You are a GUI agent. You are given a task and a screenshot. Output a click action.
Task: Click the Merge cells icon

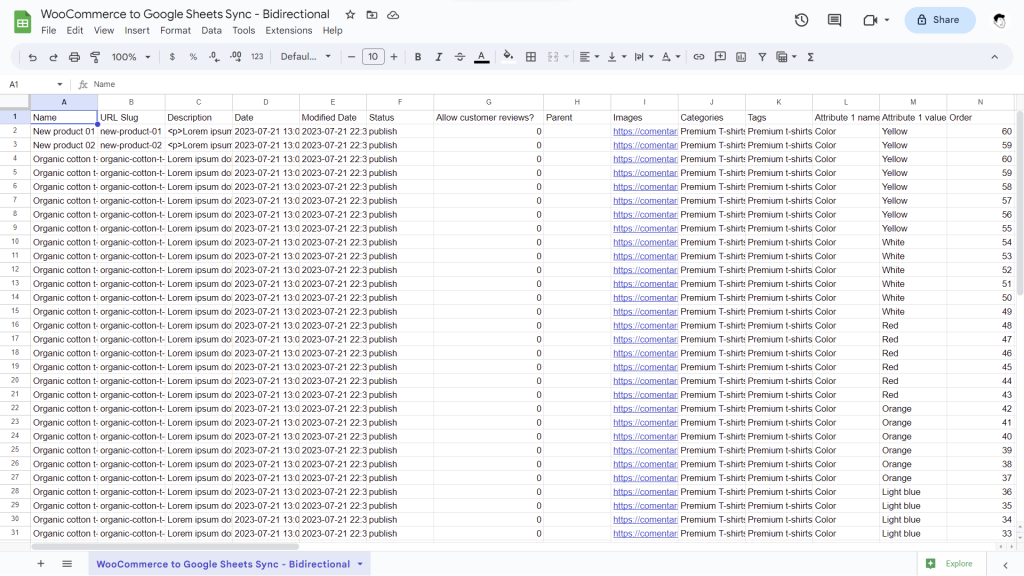[554, 57]
